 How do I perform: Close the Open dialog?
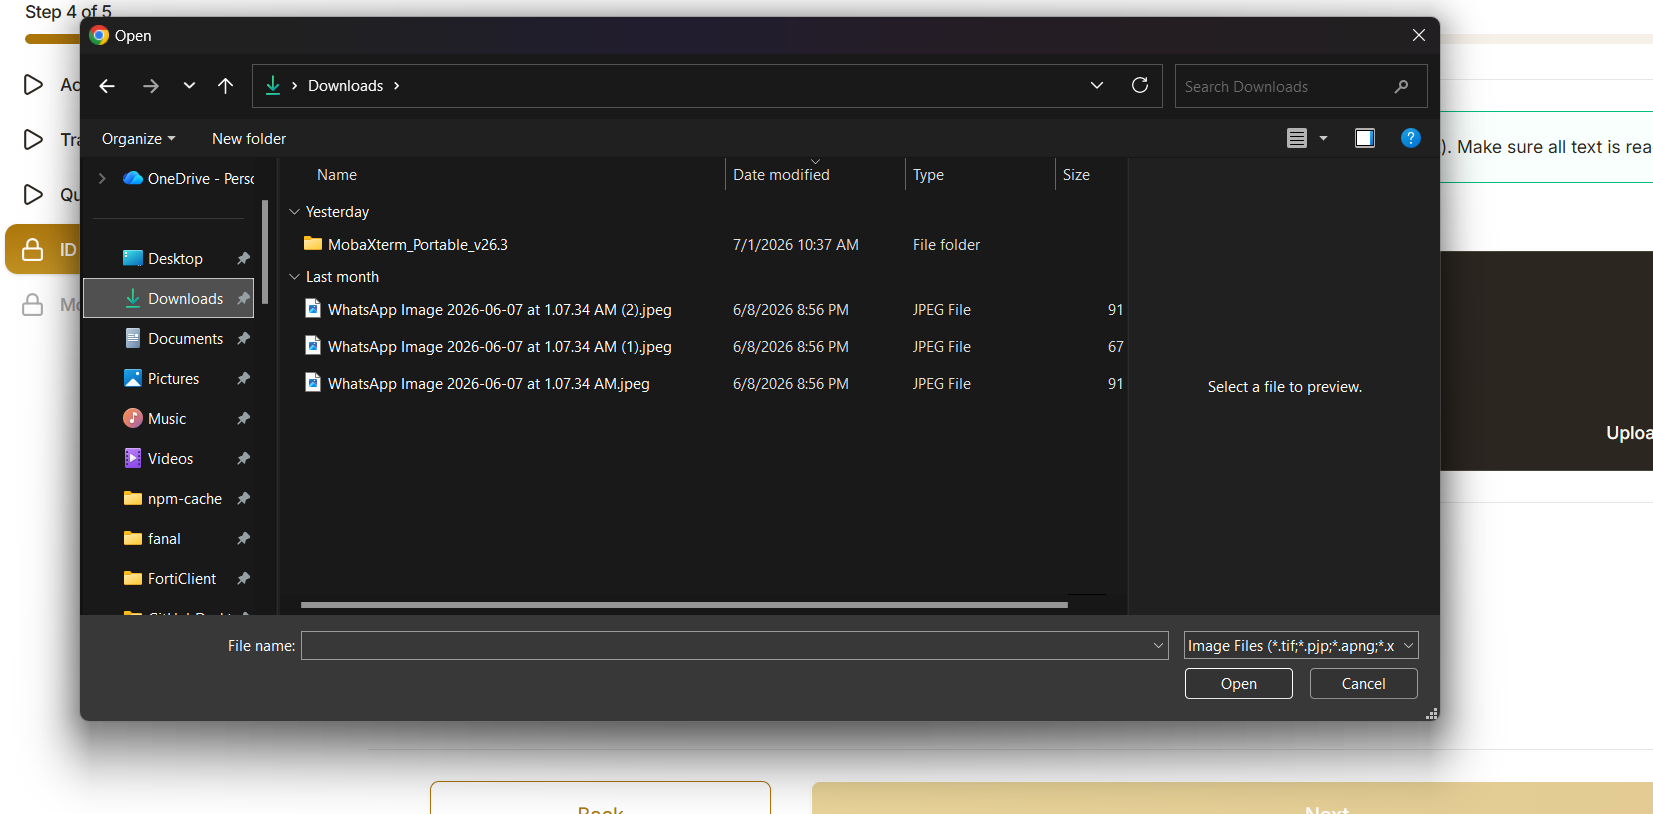(x=1419, y=35)
